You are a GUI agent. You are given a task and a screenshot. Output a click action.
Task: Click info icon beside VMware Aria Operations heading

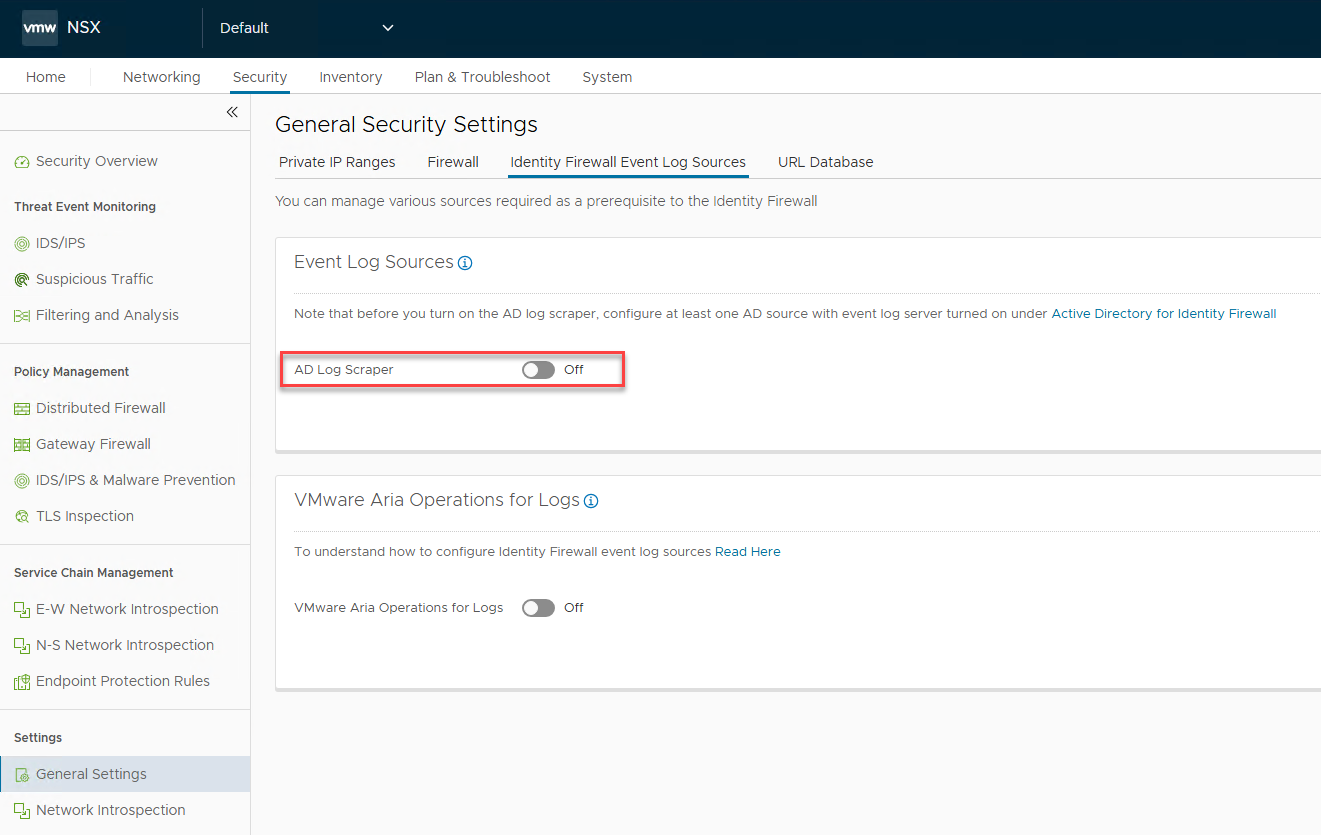[591, 501]
